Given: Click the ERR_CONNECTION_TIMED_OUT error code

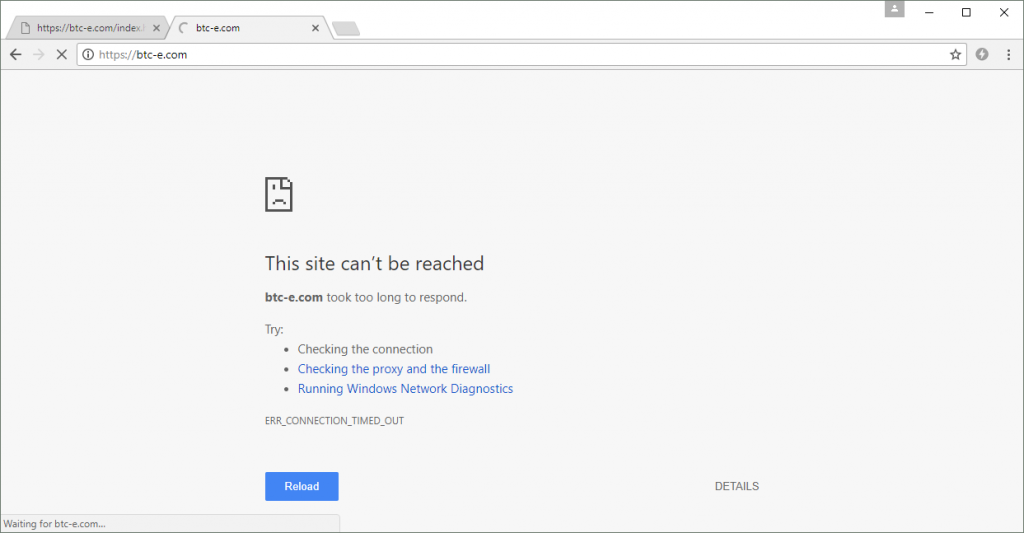Looking at the screenshot, I should tap(334, 421).
